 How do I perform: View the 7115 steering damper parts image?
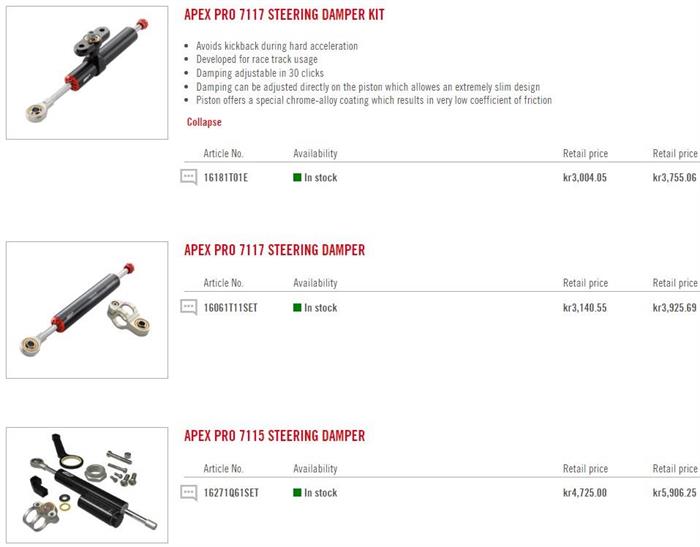click(x=87, y=485)
